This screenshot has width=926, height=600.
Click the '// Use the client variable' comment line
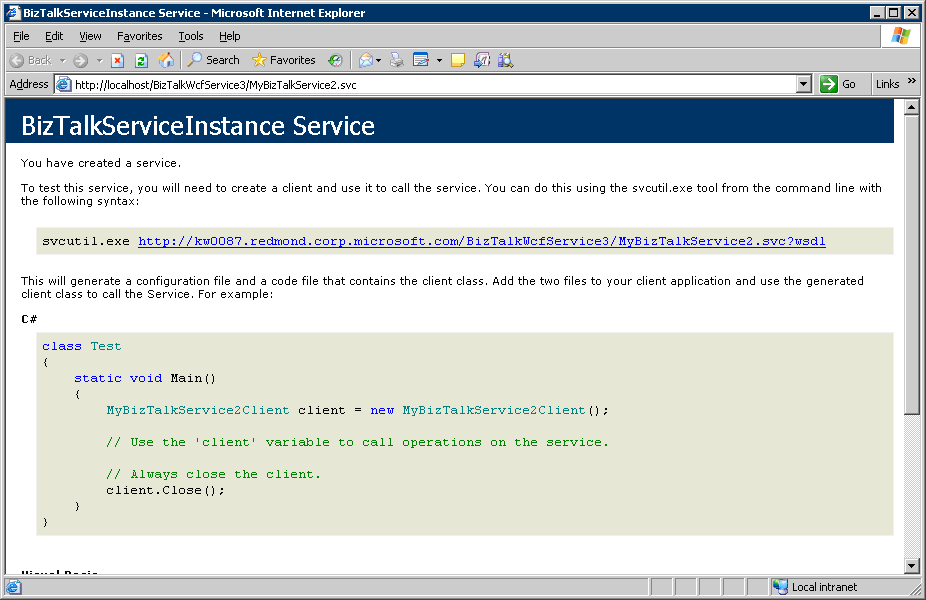coord(357,442)
